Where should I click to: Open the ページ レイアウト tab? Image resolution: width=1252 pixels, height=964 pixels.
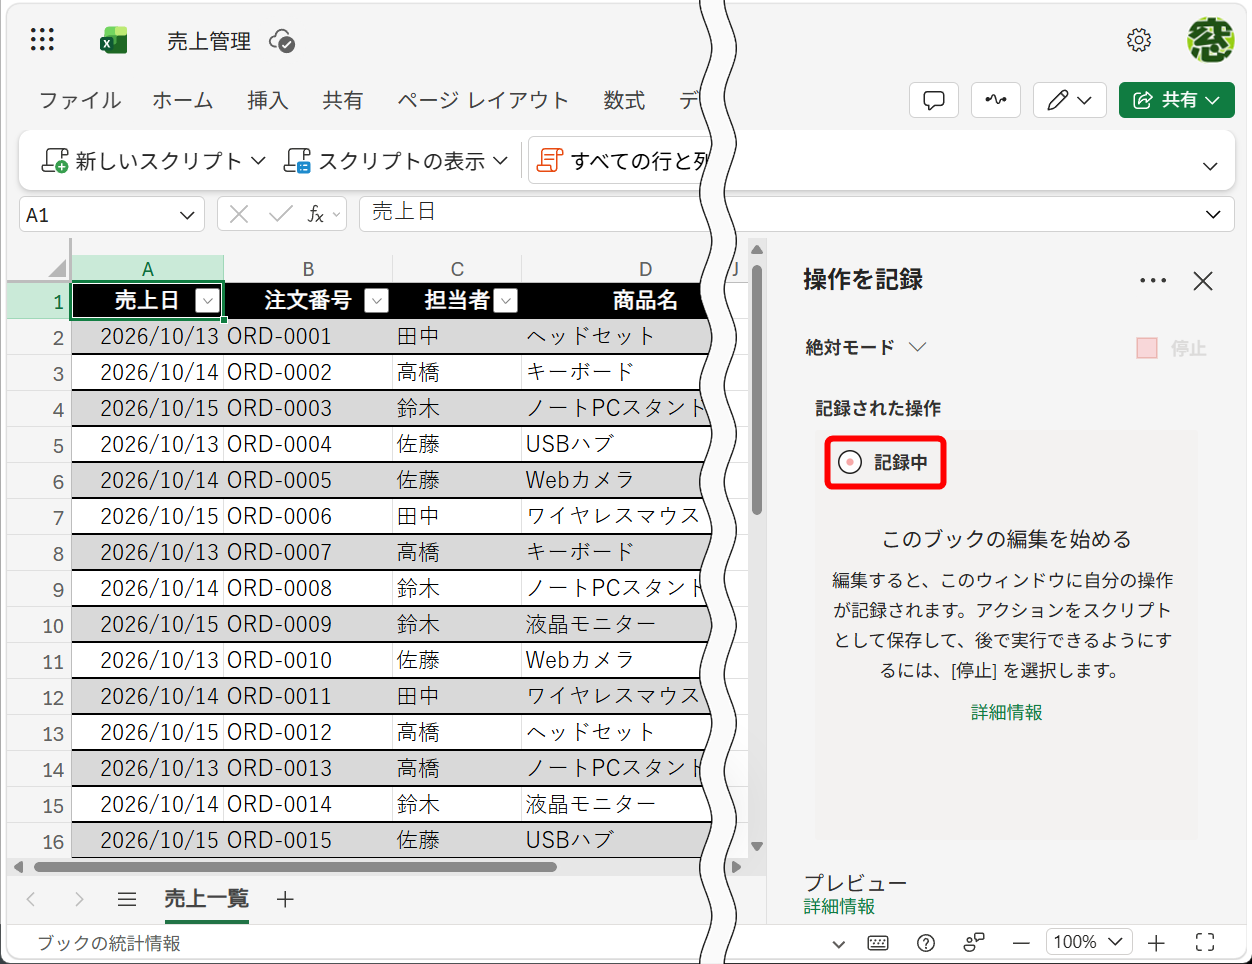(482, 100)
